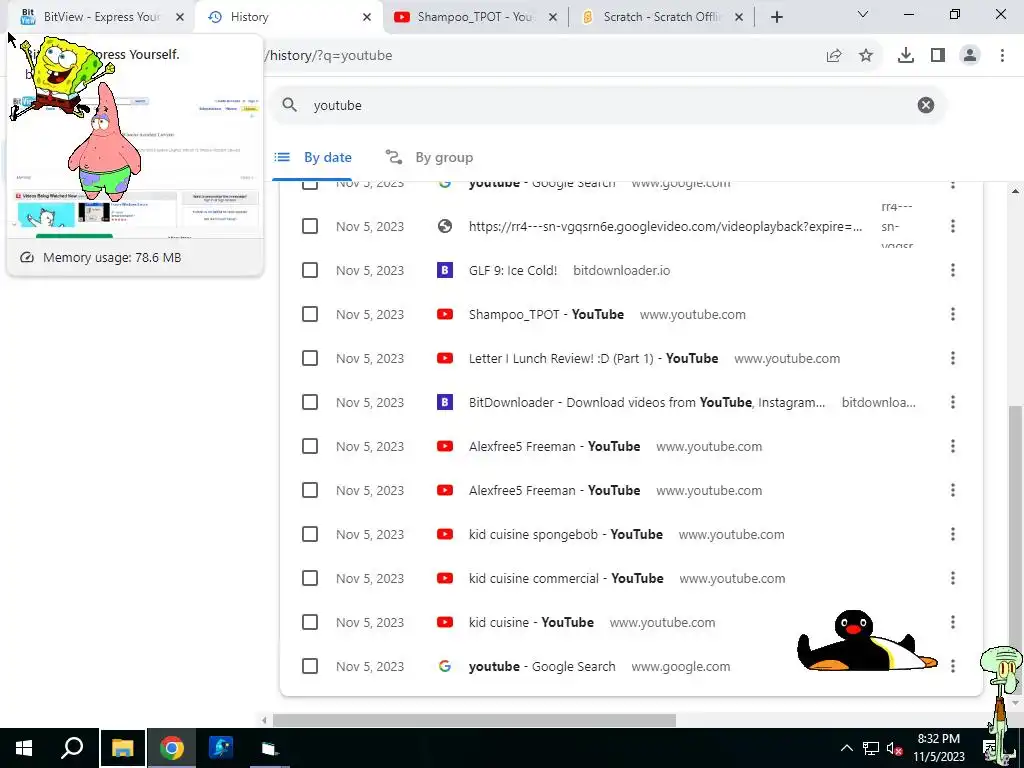The height and width of the screenshot is (768, 1024).
Task: Open more actions for GLF 9: Ice Cold!
Action: [953, 270]
